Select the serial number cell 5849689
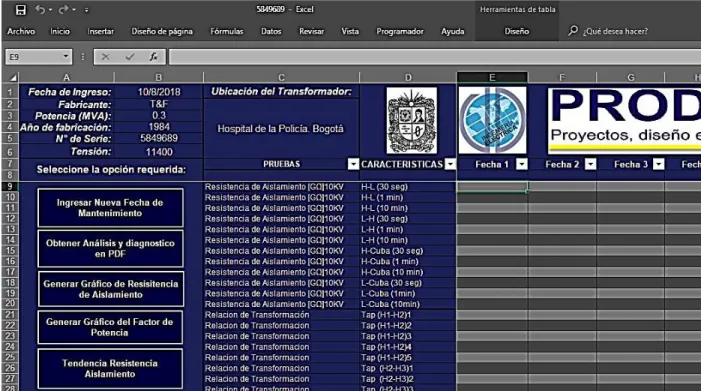Viewport: 701px width, 391px height. point(159,138)
